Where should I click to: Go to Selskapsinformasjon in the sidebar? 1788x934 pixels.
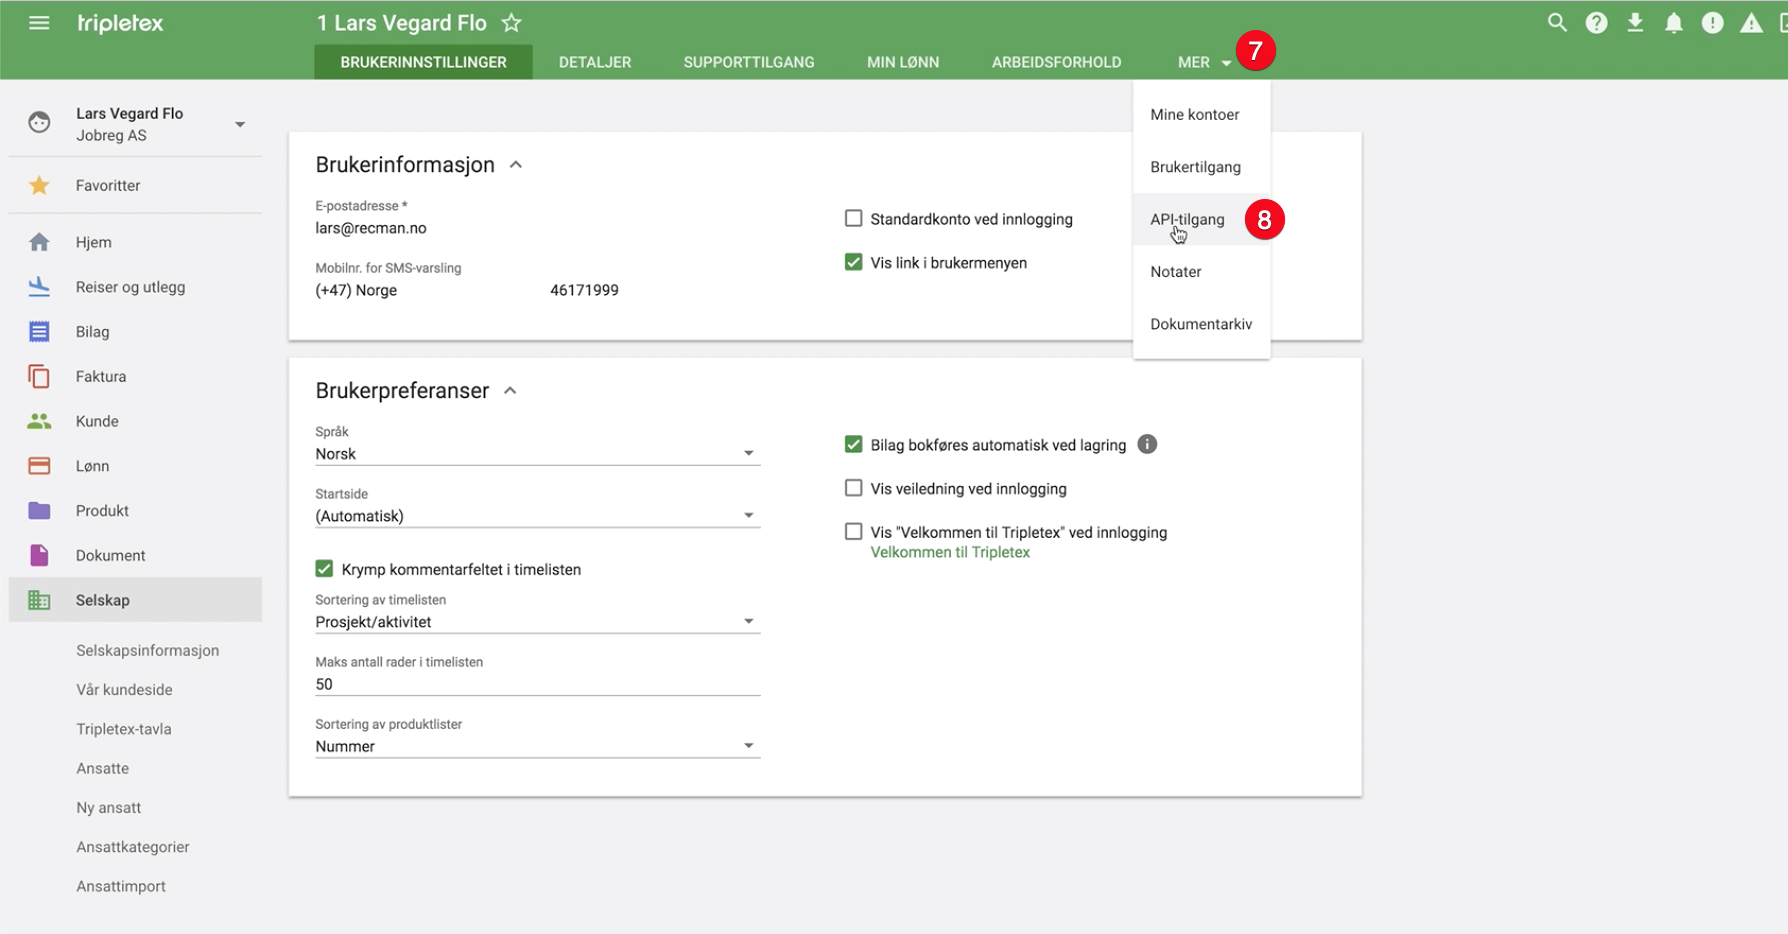coord(147,650)
